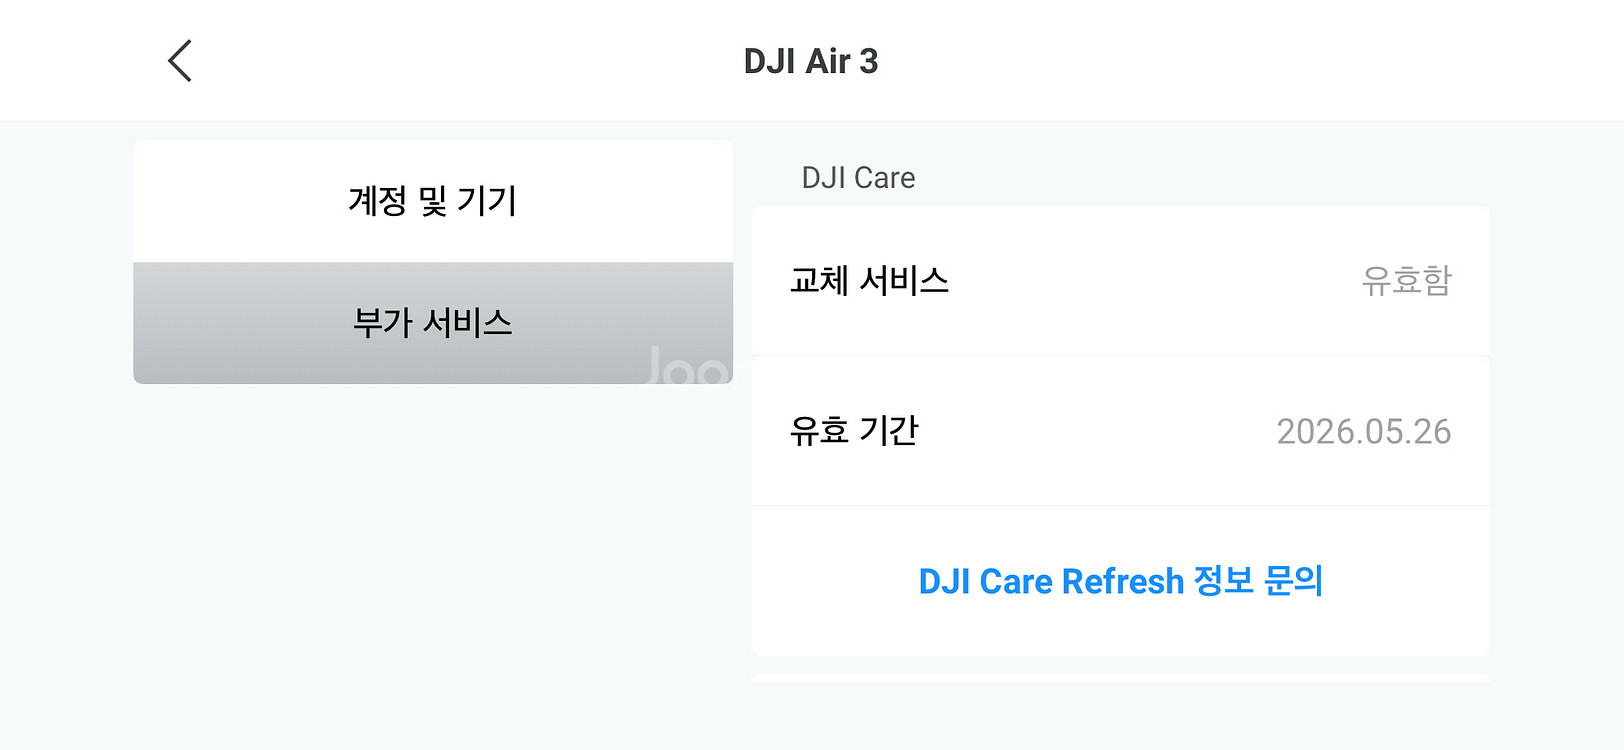Screen dimensions: 1624x750
Task: Click the number 3 in the title
Action: 868,61
